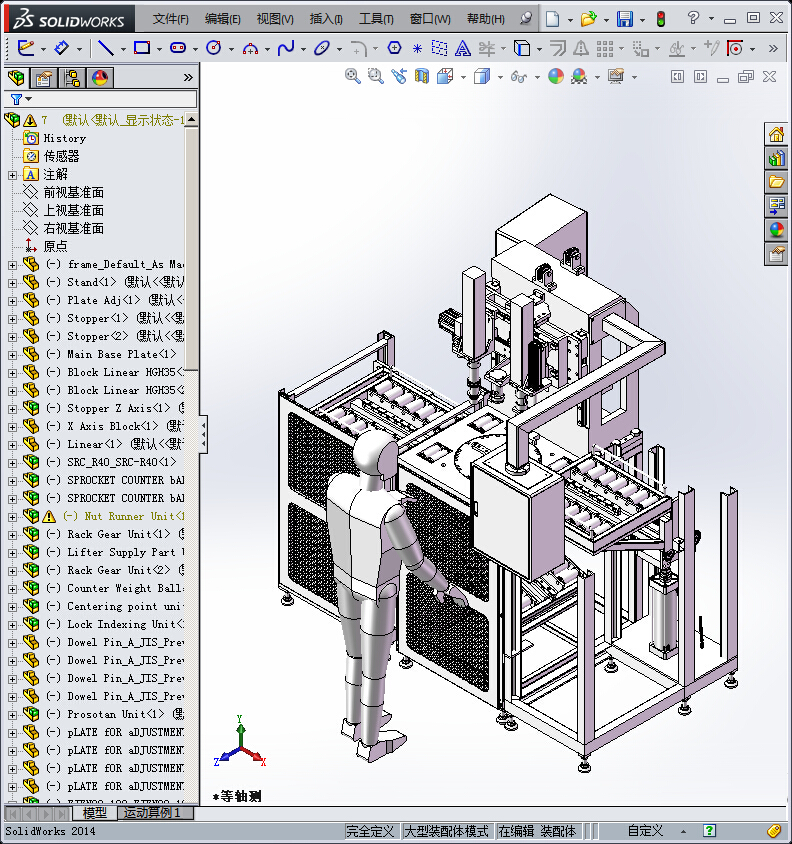This screenshot has height=844, width=792.
Task: Open the 编辑(E) menu
Action: tap(222, 19)
